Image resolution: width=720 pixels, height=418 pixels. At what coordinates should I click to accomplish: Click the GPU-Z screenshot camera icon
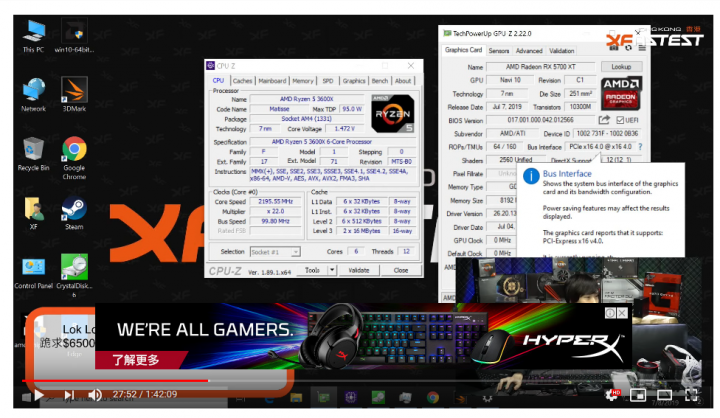click(x=615, y=46)
